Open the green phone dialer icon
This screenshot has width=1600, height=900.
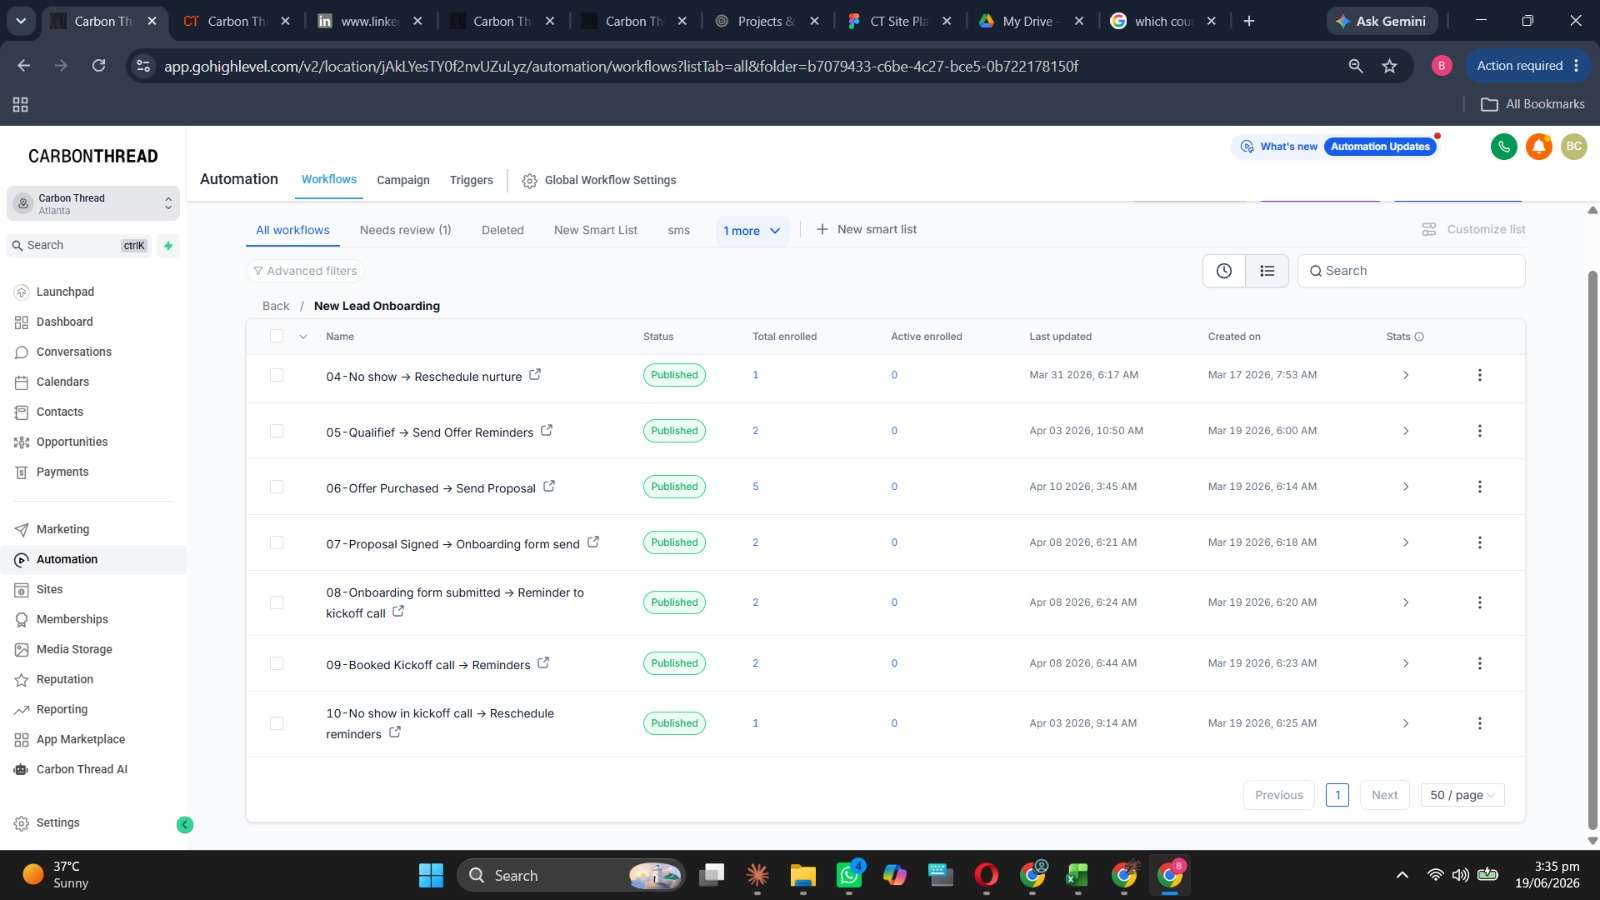click(x=1503, y=147)
